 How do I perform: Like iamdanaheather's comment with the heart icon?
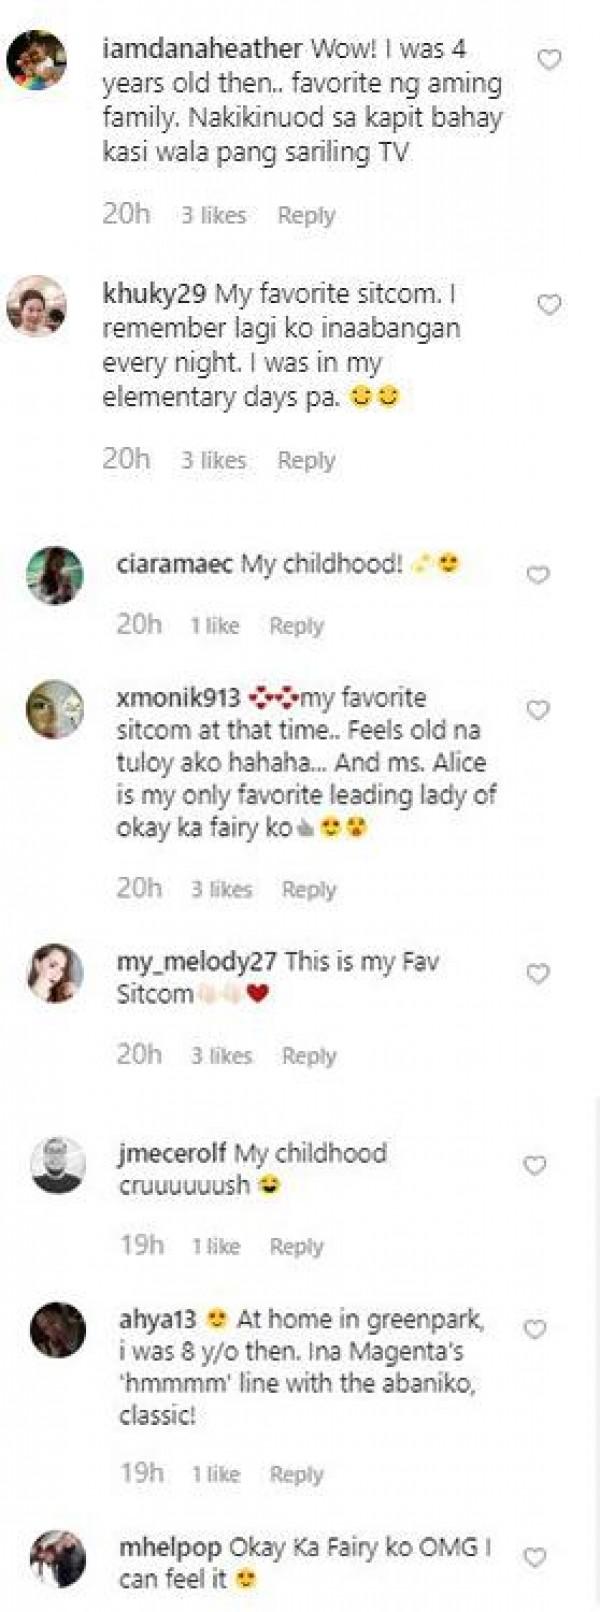549,60
